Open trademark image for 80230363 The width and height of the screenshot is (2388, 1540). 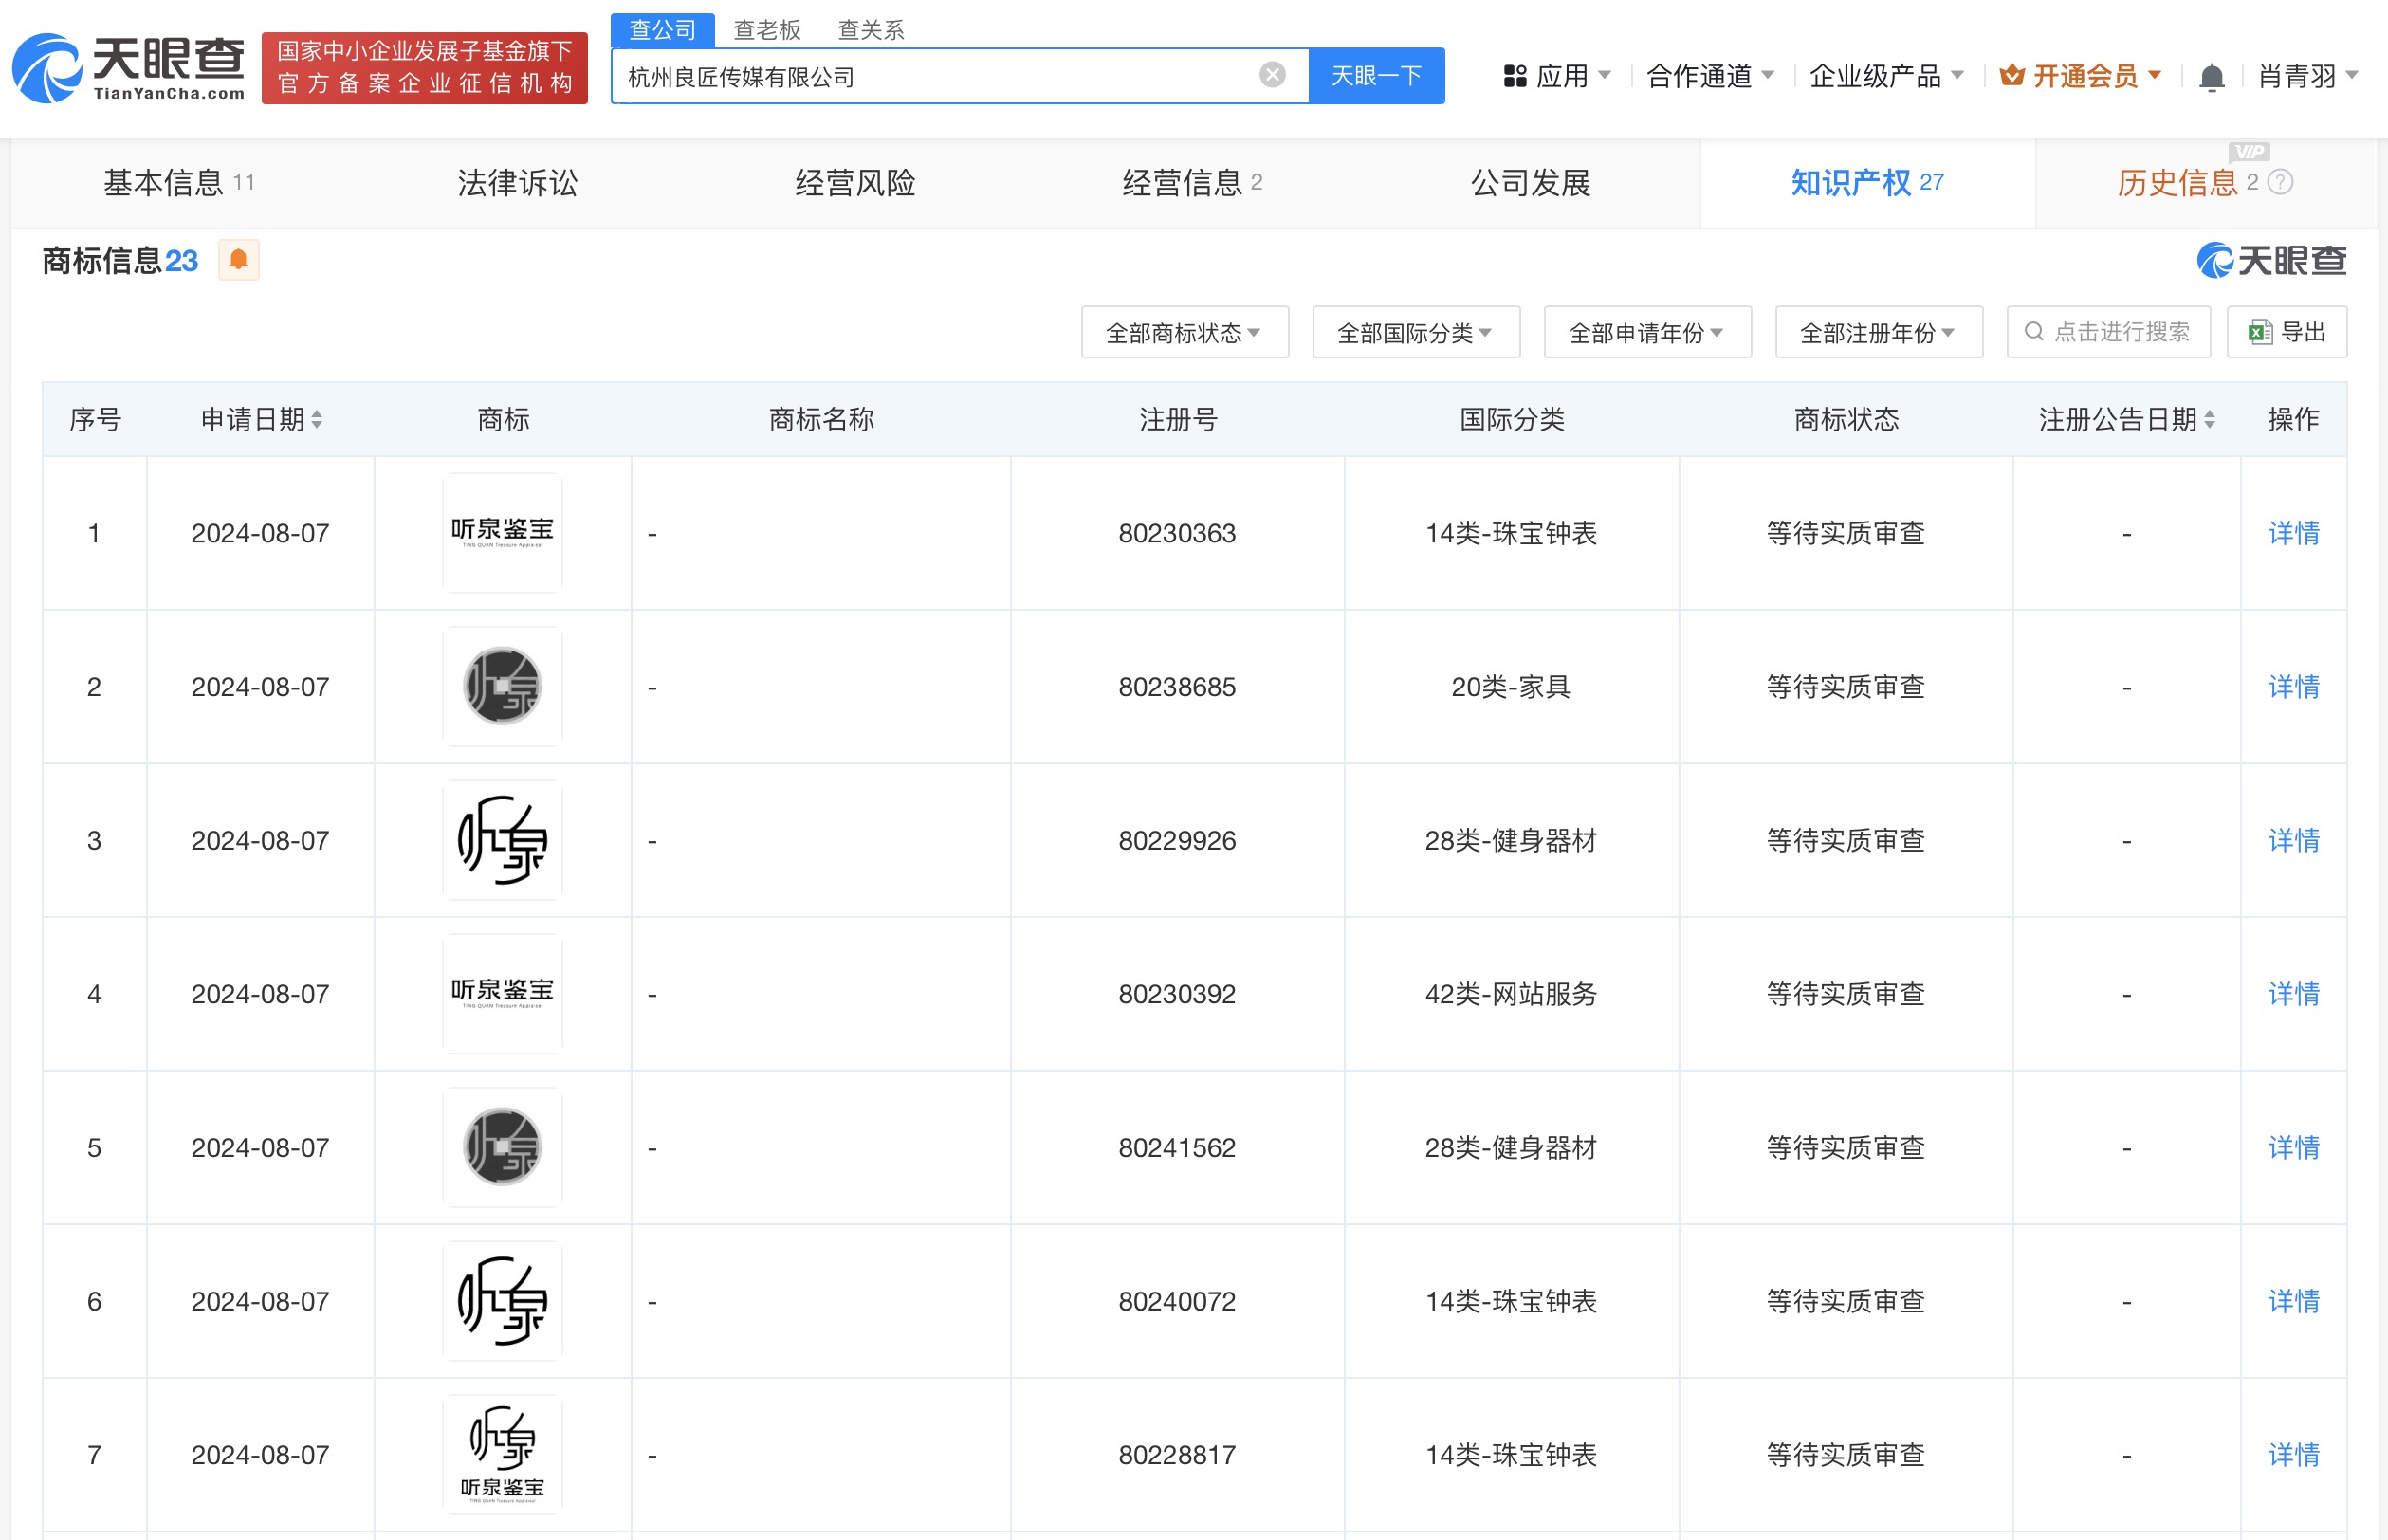[503, 533]
